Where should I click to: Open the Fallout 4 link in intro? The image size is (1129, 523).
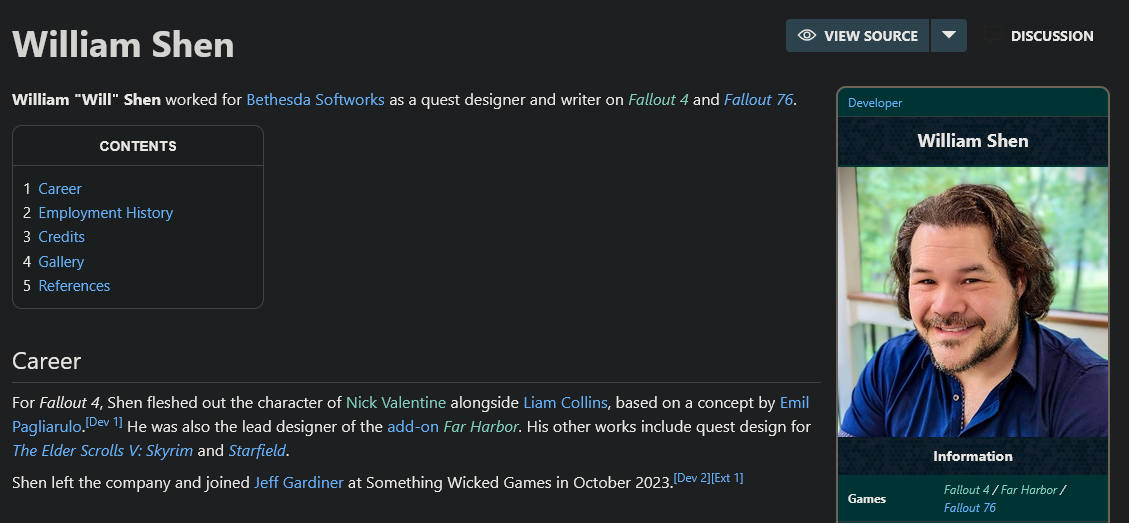tap(658, 99)
